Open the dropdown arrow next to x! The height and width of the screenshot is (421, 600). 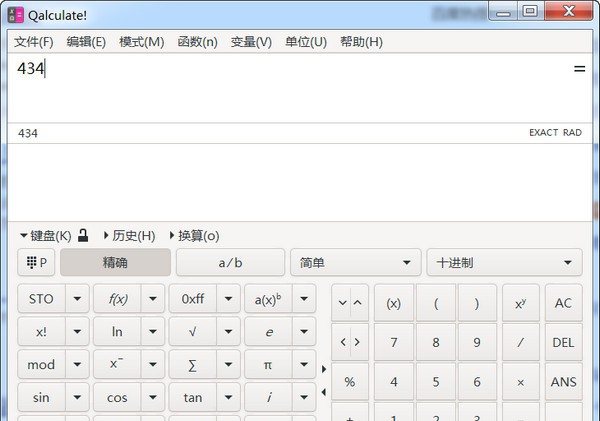77,331
